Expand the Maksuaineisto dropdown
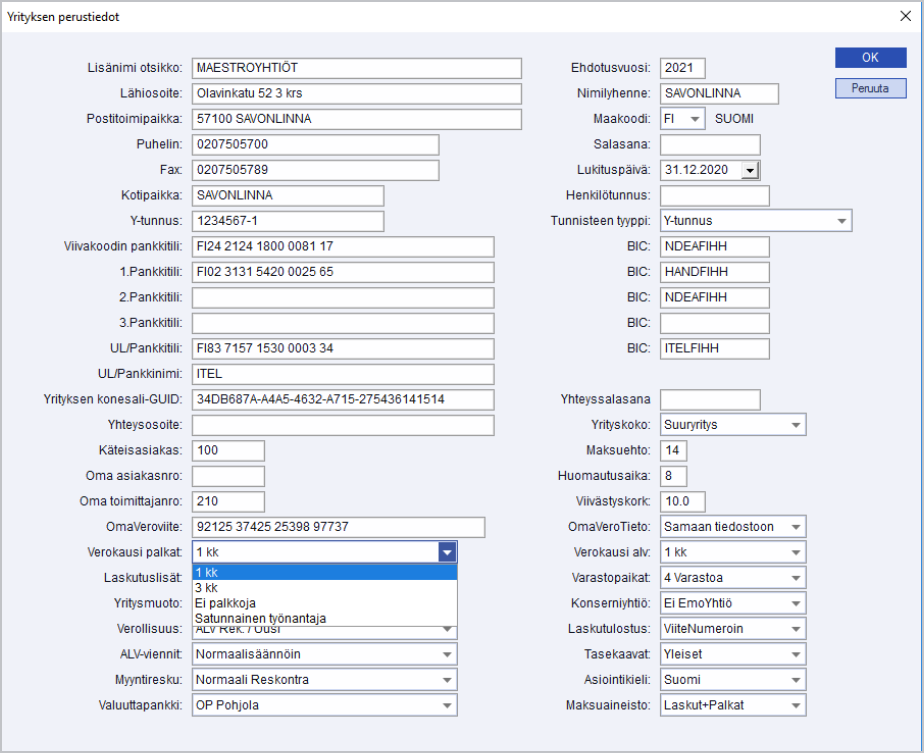 (796, 706)
